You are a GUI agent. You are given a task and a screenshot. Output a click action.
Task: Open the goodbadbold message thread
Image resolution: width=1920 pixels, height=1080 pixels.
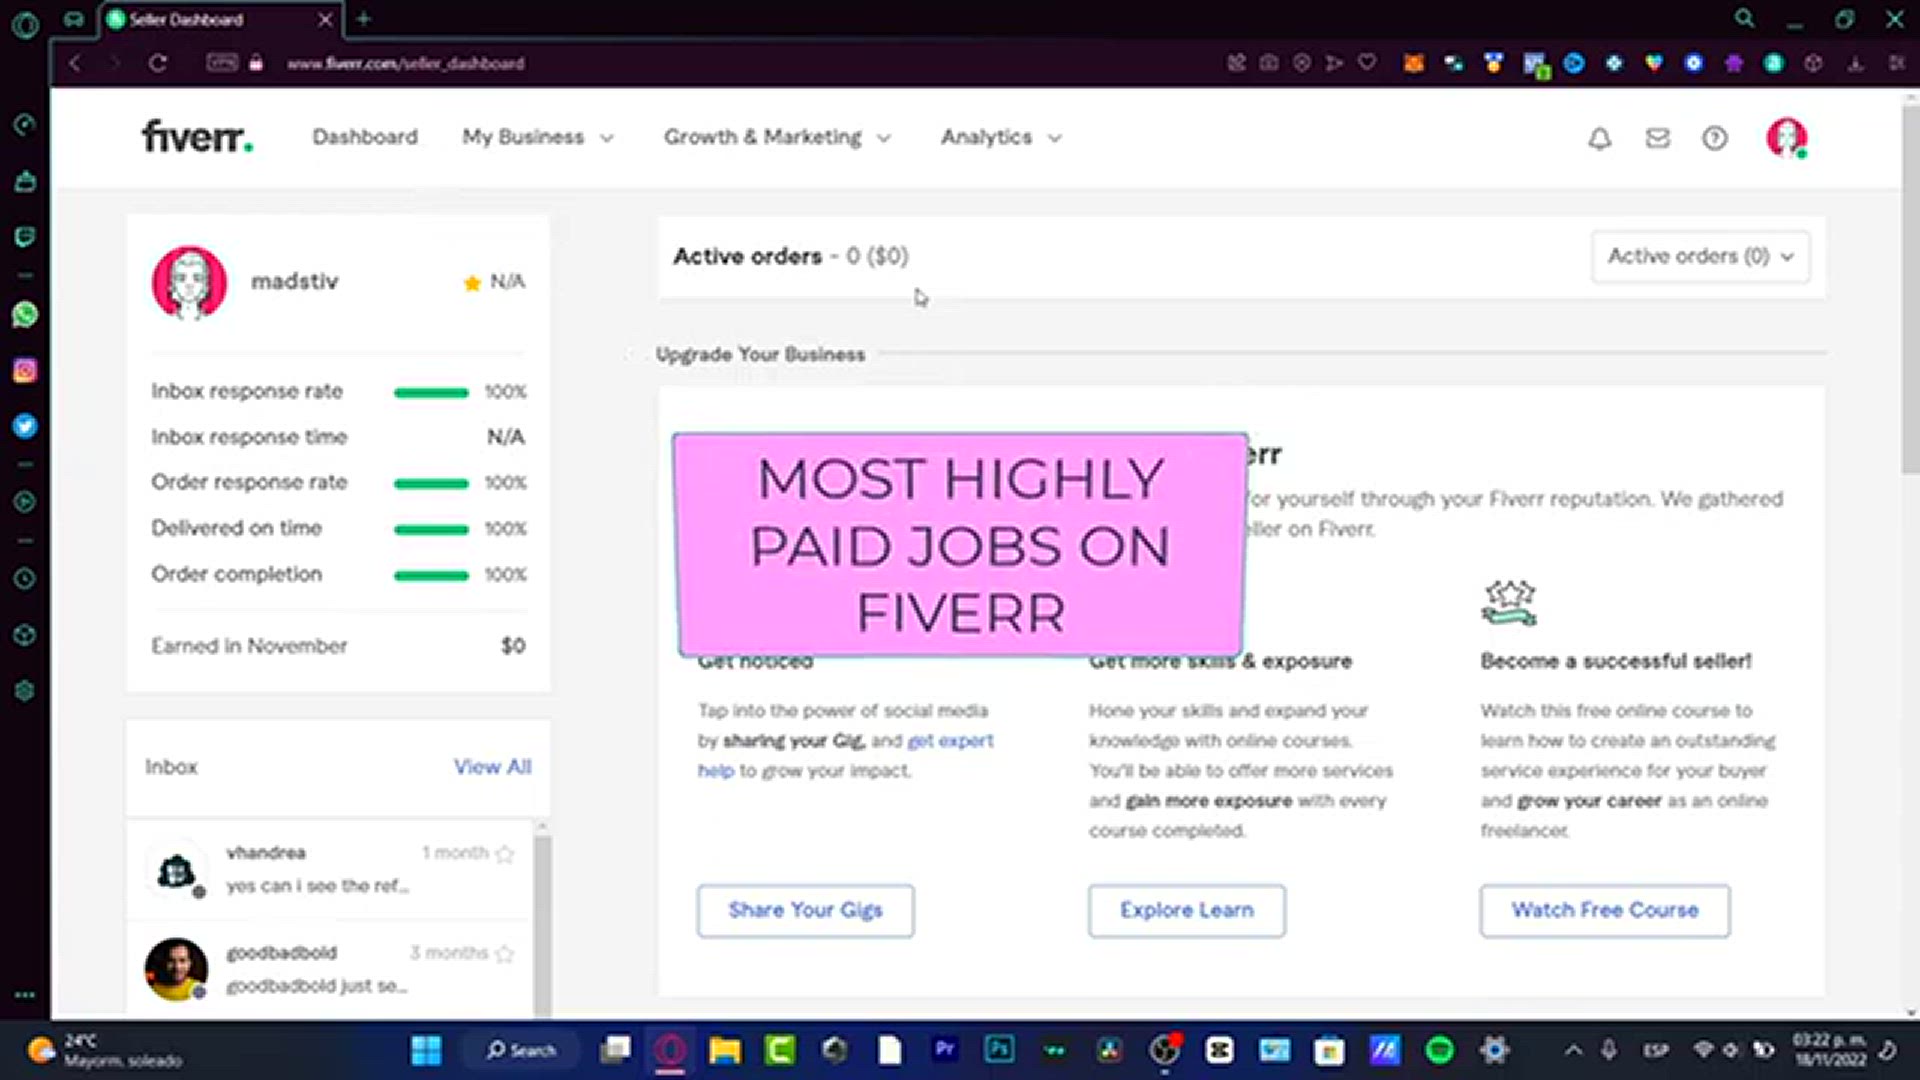coord(330,969)
